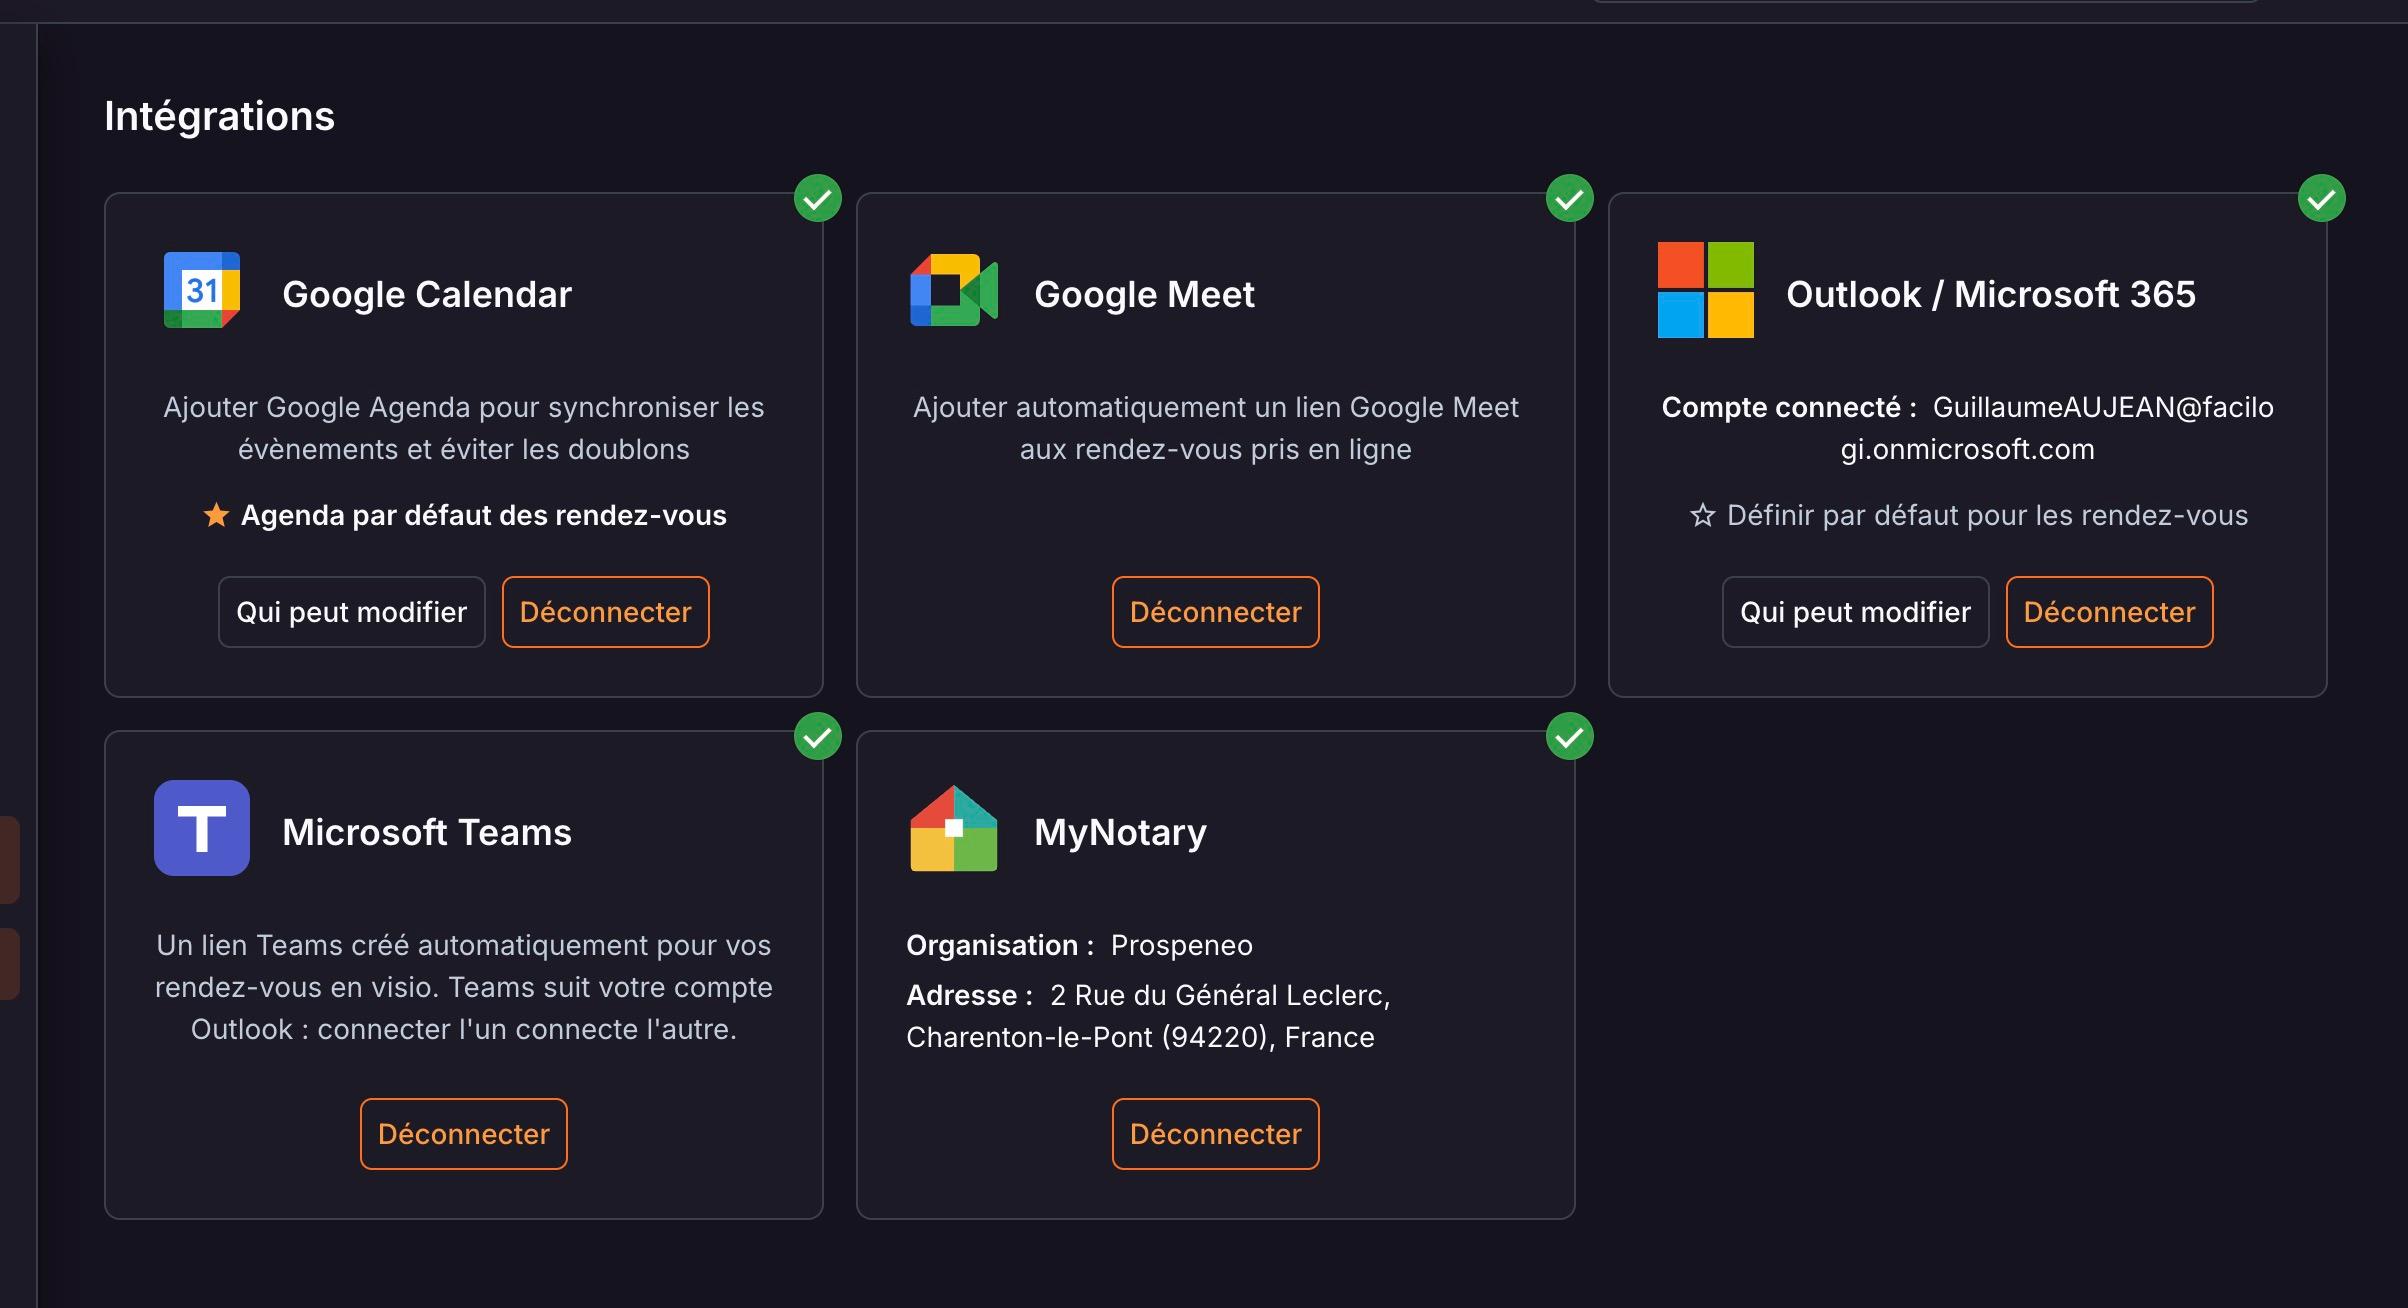Click the Google Meet link description text
2408x1308 pixels.
[x=1216, y=428]
